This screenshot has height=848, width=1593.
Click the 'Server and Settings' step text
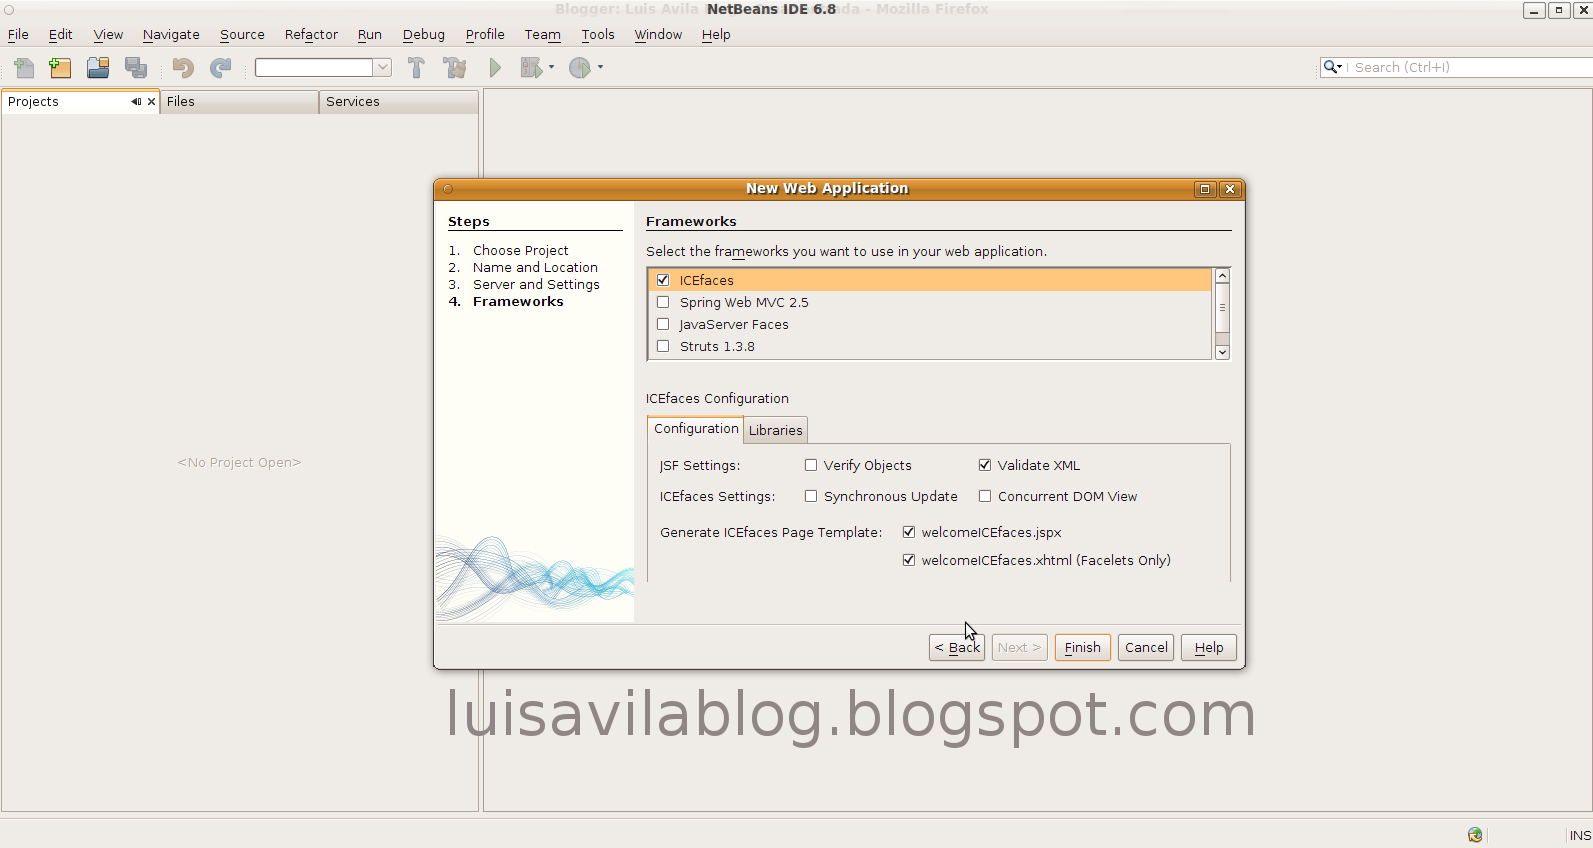click(536, 284)
